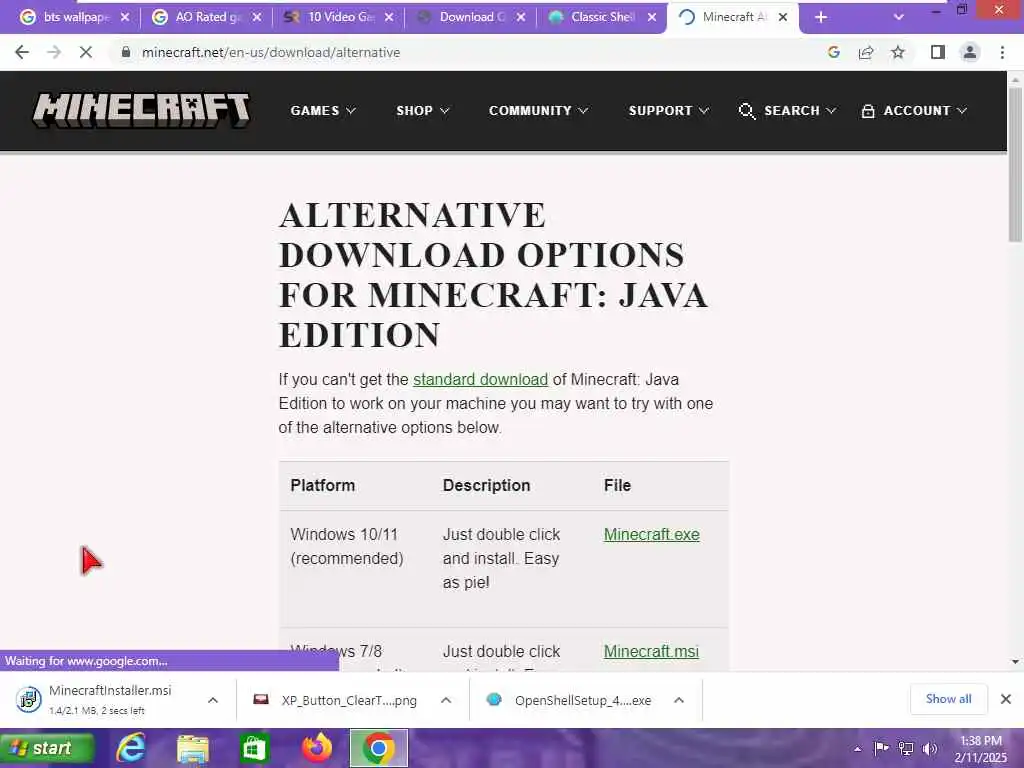Screen dimensions: 1024x768
Task: Click the Windows 10/11 (recommended) cell
Action: click(347, 546)
